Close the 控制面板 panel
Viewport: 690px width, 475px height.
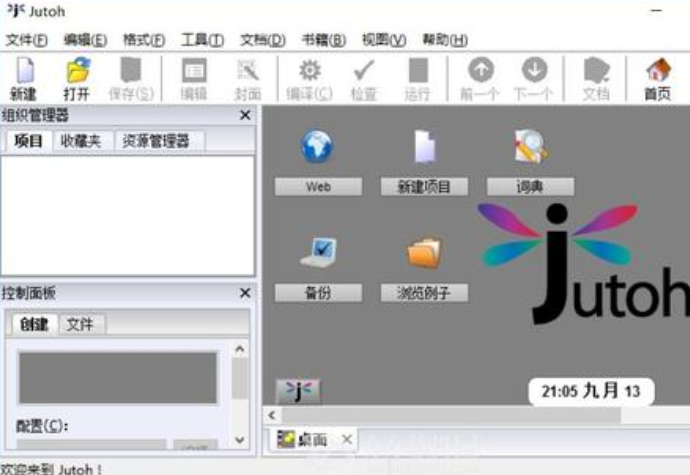(245, 293)
